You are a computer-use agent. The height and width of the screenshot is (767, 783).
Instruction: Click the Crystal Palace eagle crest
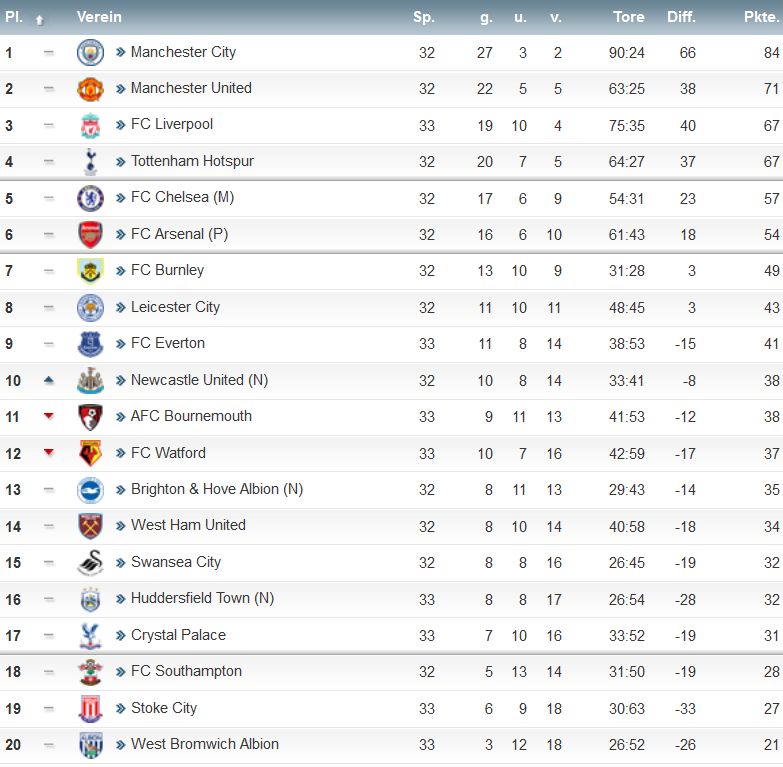point(90,636)
